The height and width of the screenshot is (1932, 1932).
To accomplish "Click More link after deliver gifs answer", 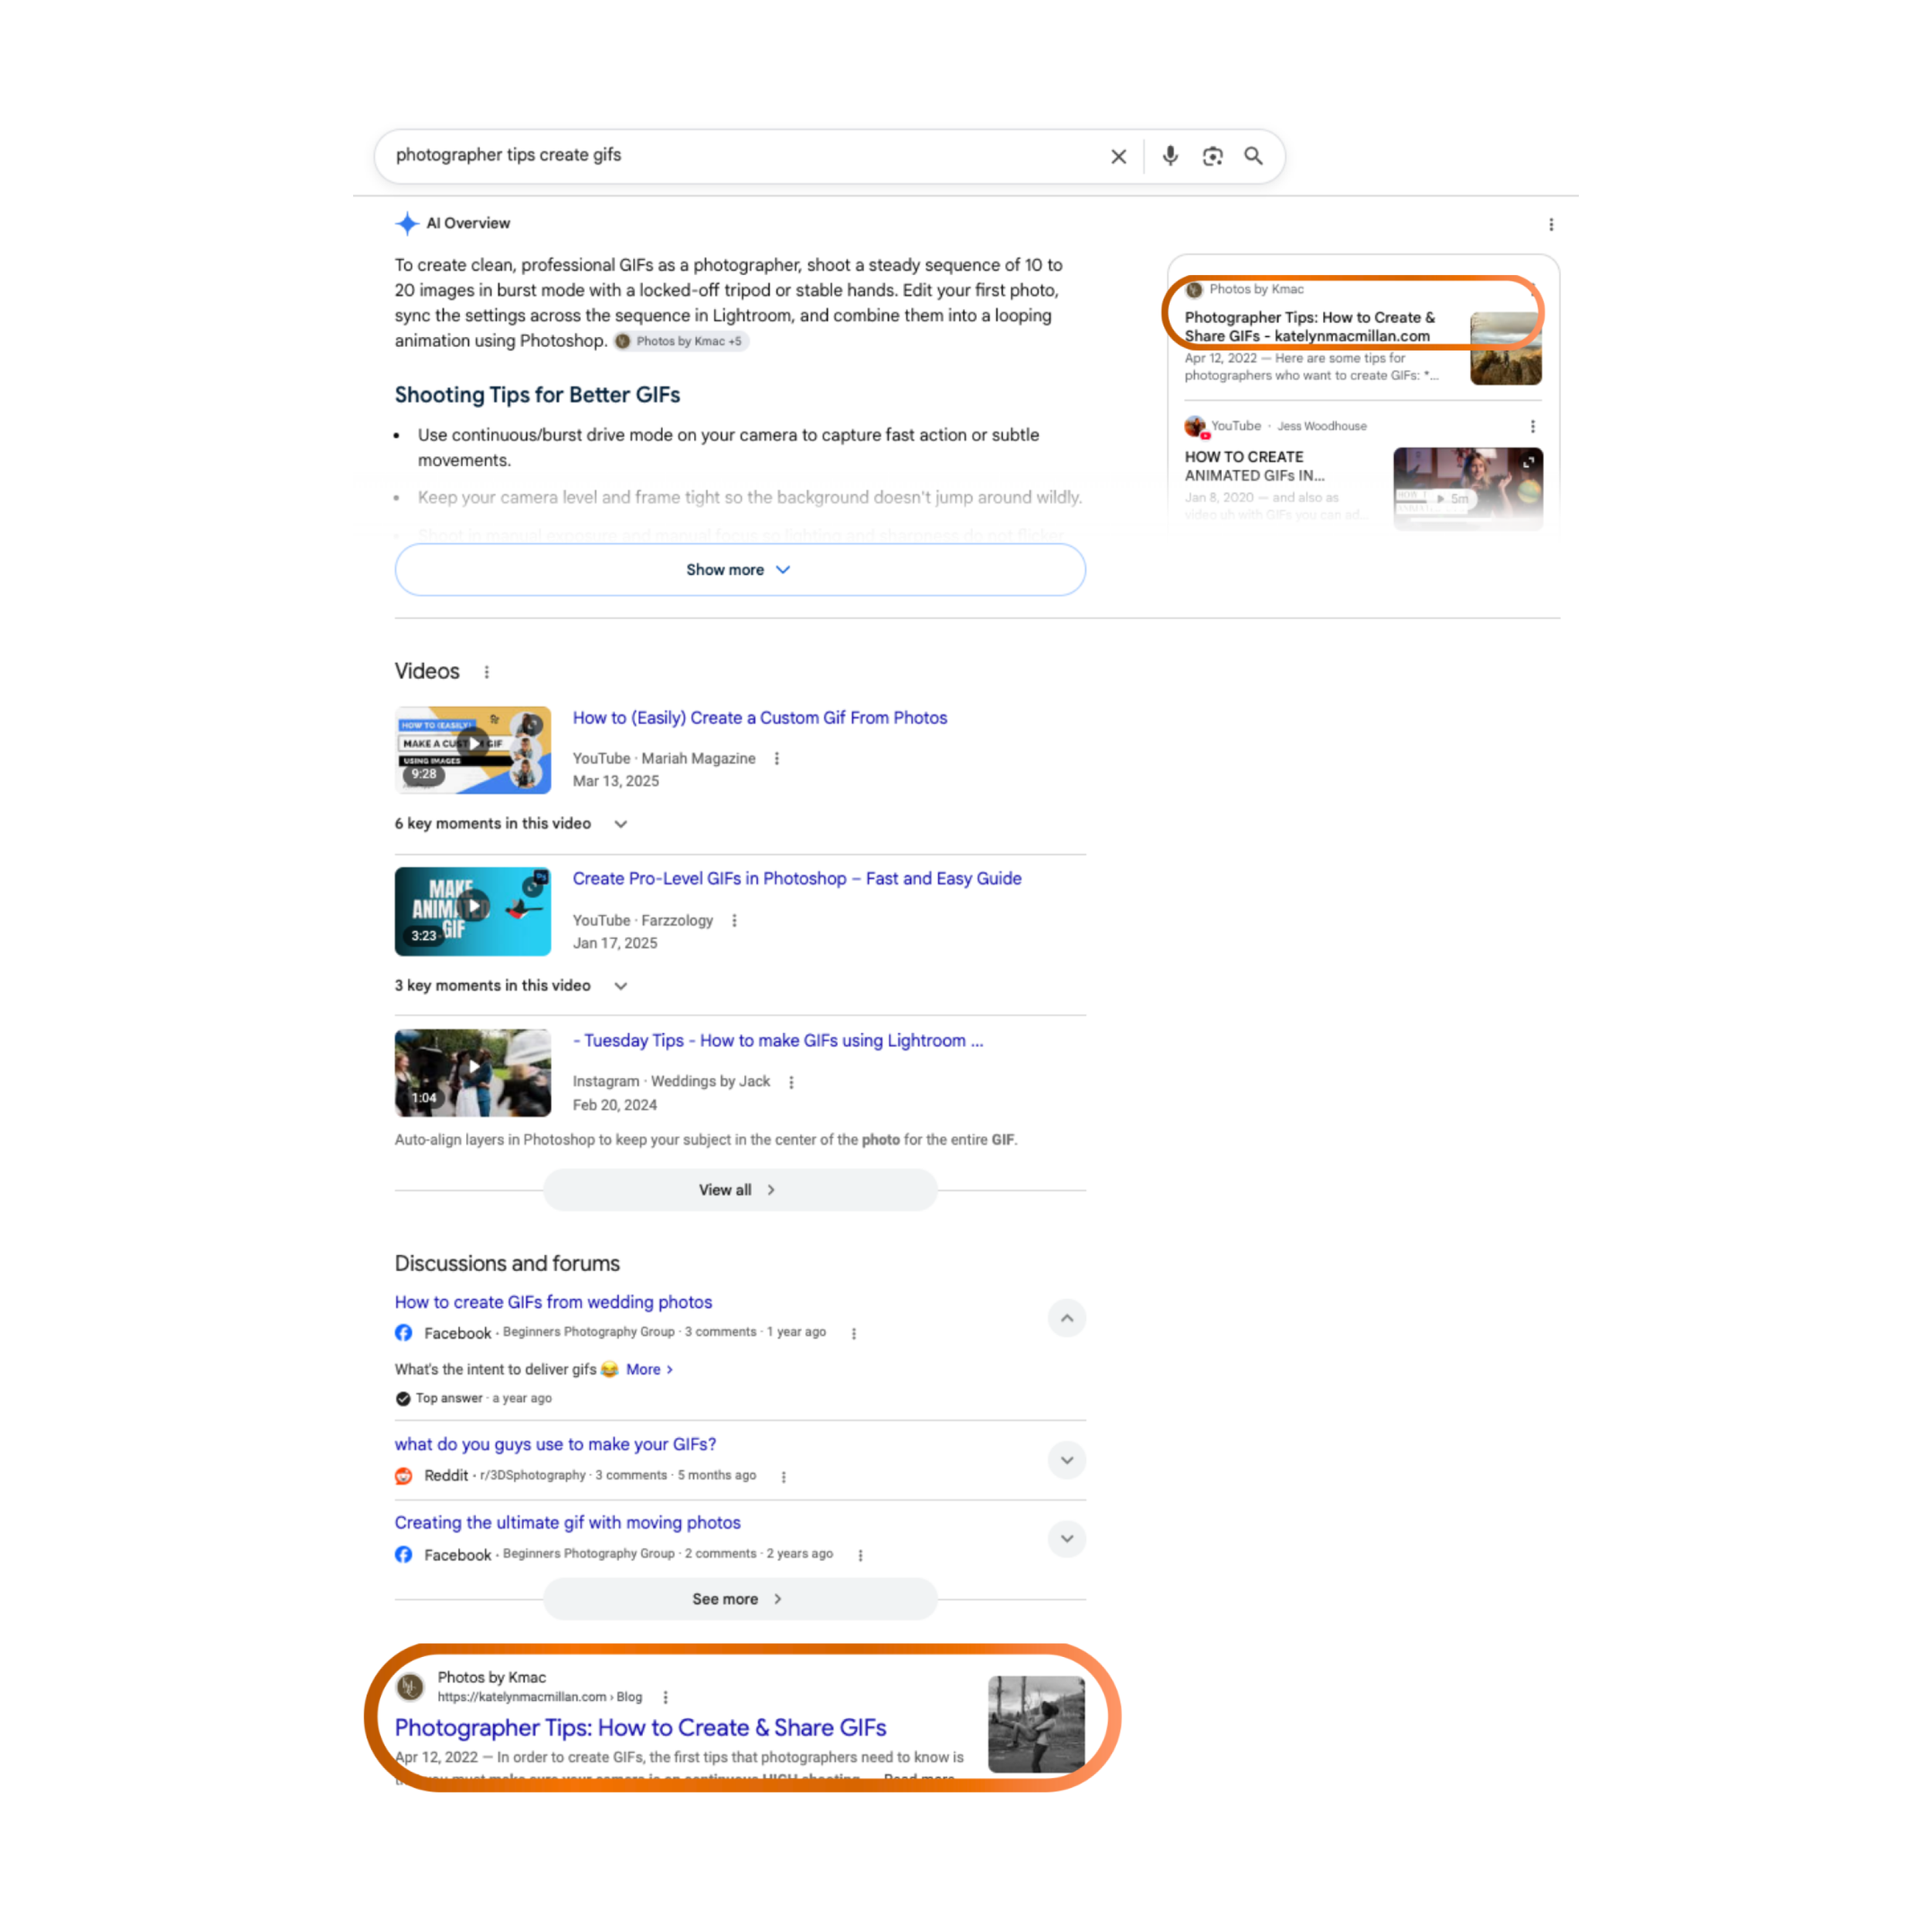I will pyautogui.click(x=649, y=1370).
